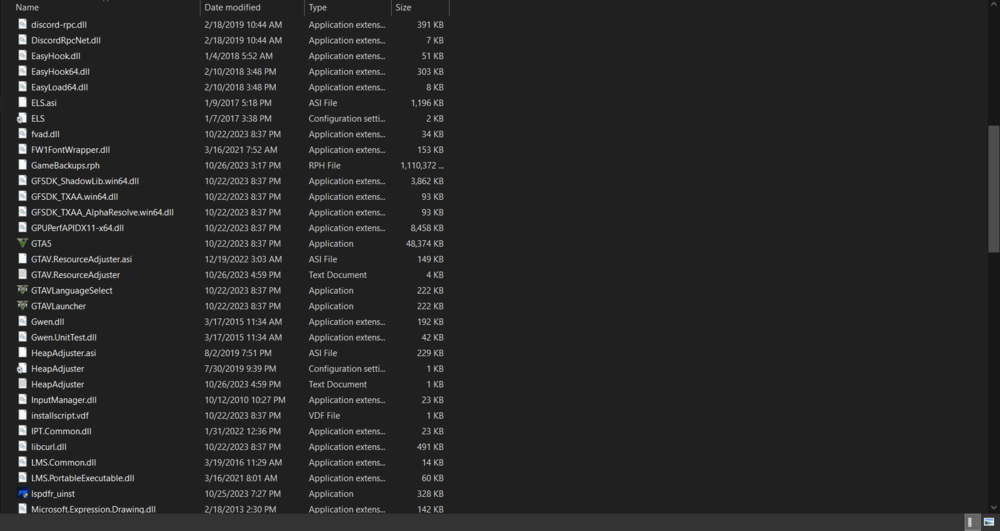This screenshot has height=531, width=1000.
Task: Select the DiscordRpcNet.dll file name
Action: [x=66, y=40]
